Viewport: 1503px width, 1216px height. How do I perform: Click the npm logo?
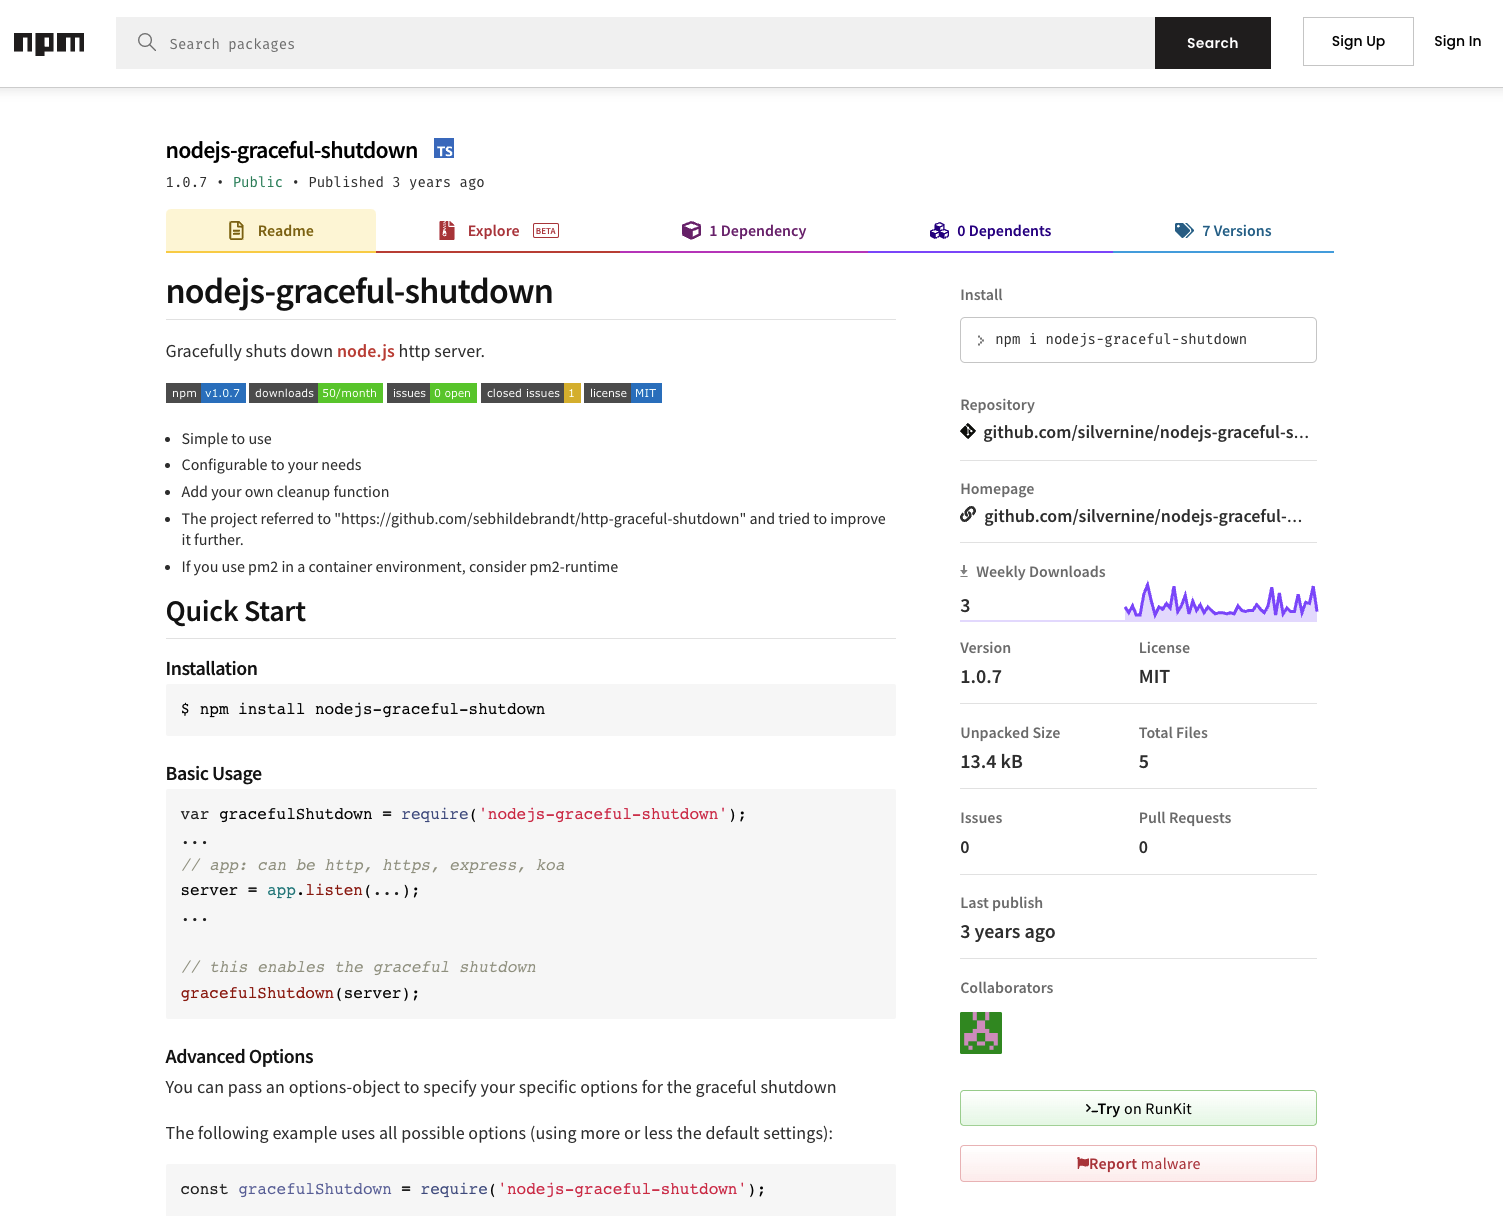coord(48,42)
